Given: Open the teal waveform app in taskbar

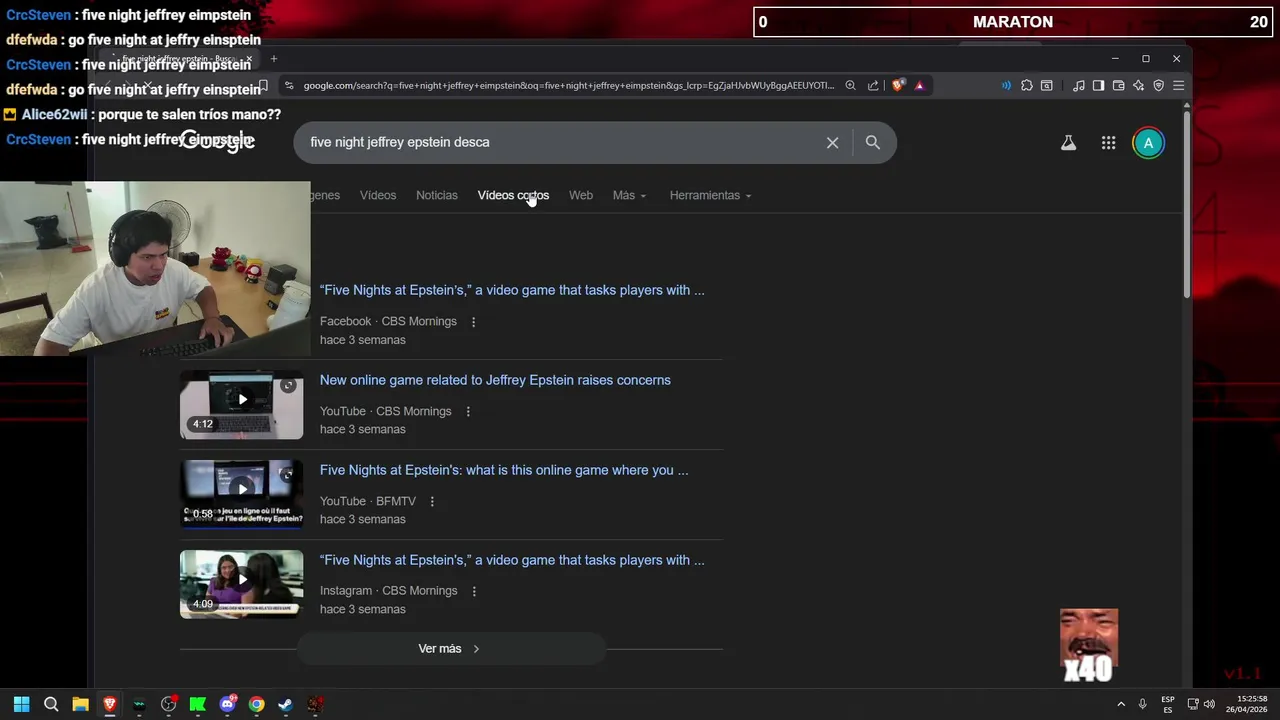Looking at the screenshot, I should tap(139, 704).
